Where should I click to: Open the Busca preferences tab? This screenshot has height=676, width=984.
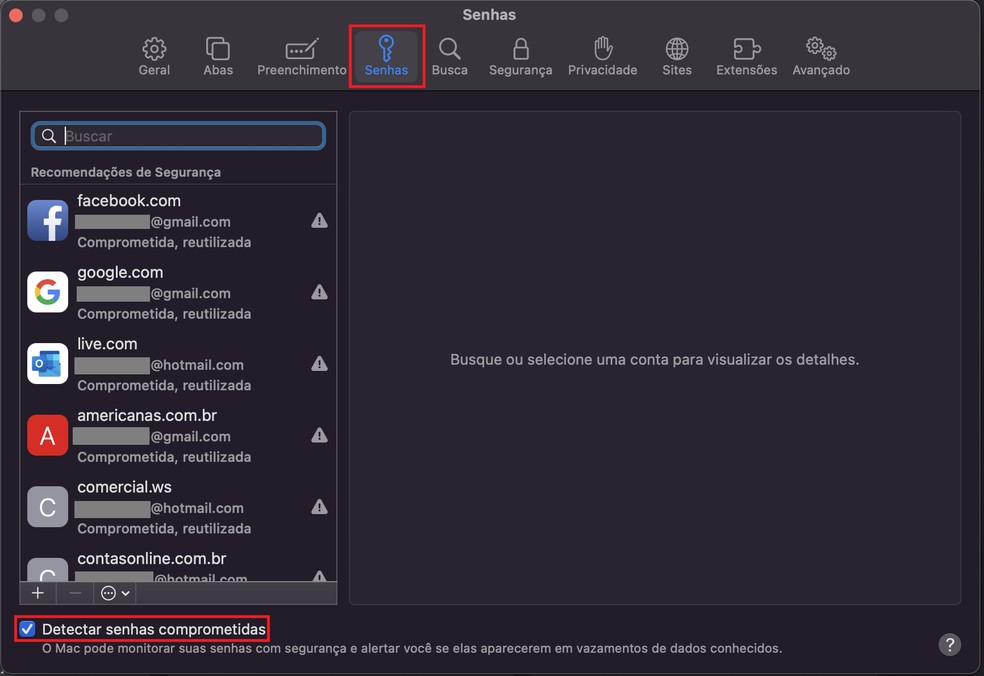point(449,56)
